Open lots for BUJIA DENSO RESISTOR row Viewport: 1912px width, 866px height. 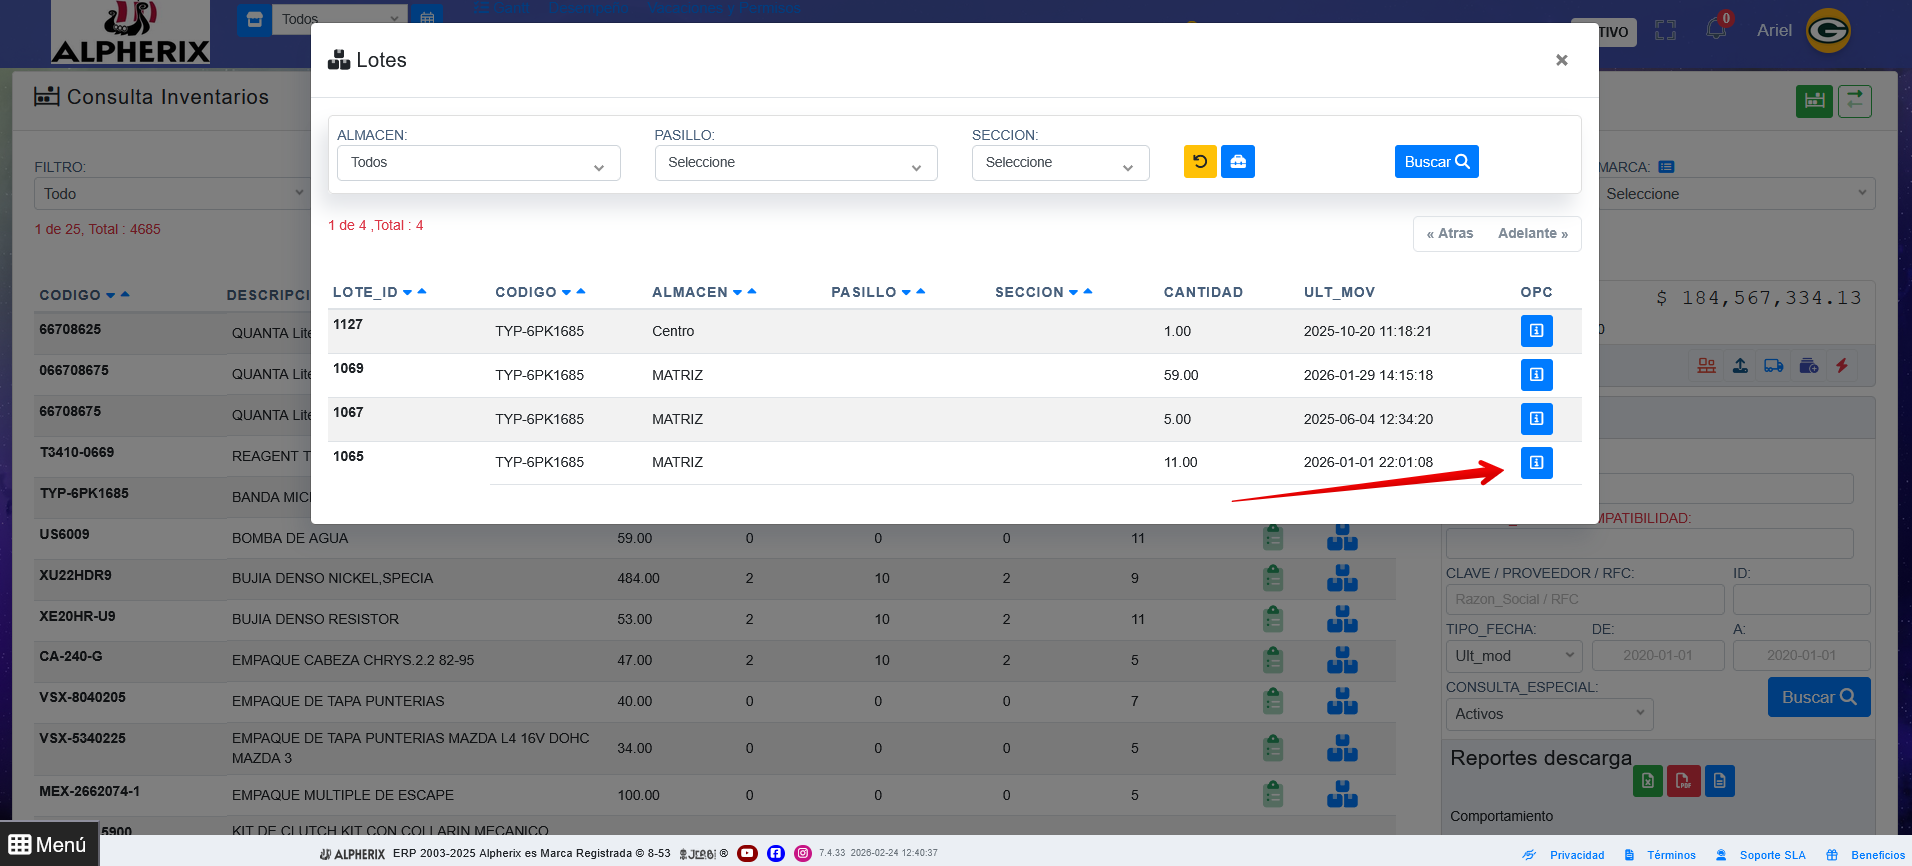pos(1342,620)
